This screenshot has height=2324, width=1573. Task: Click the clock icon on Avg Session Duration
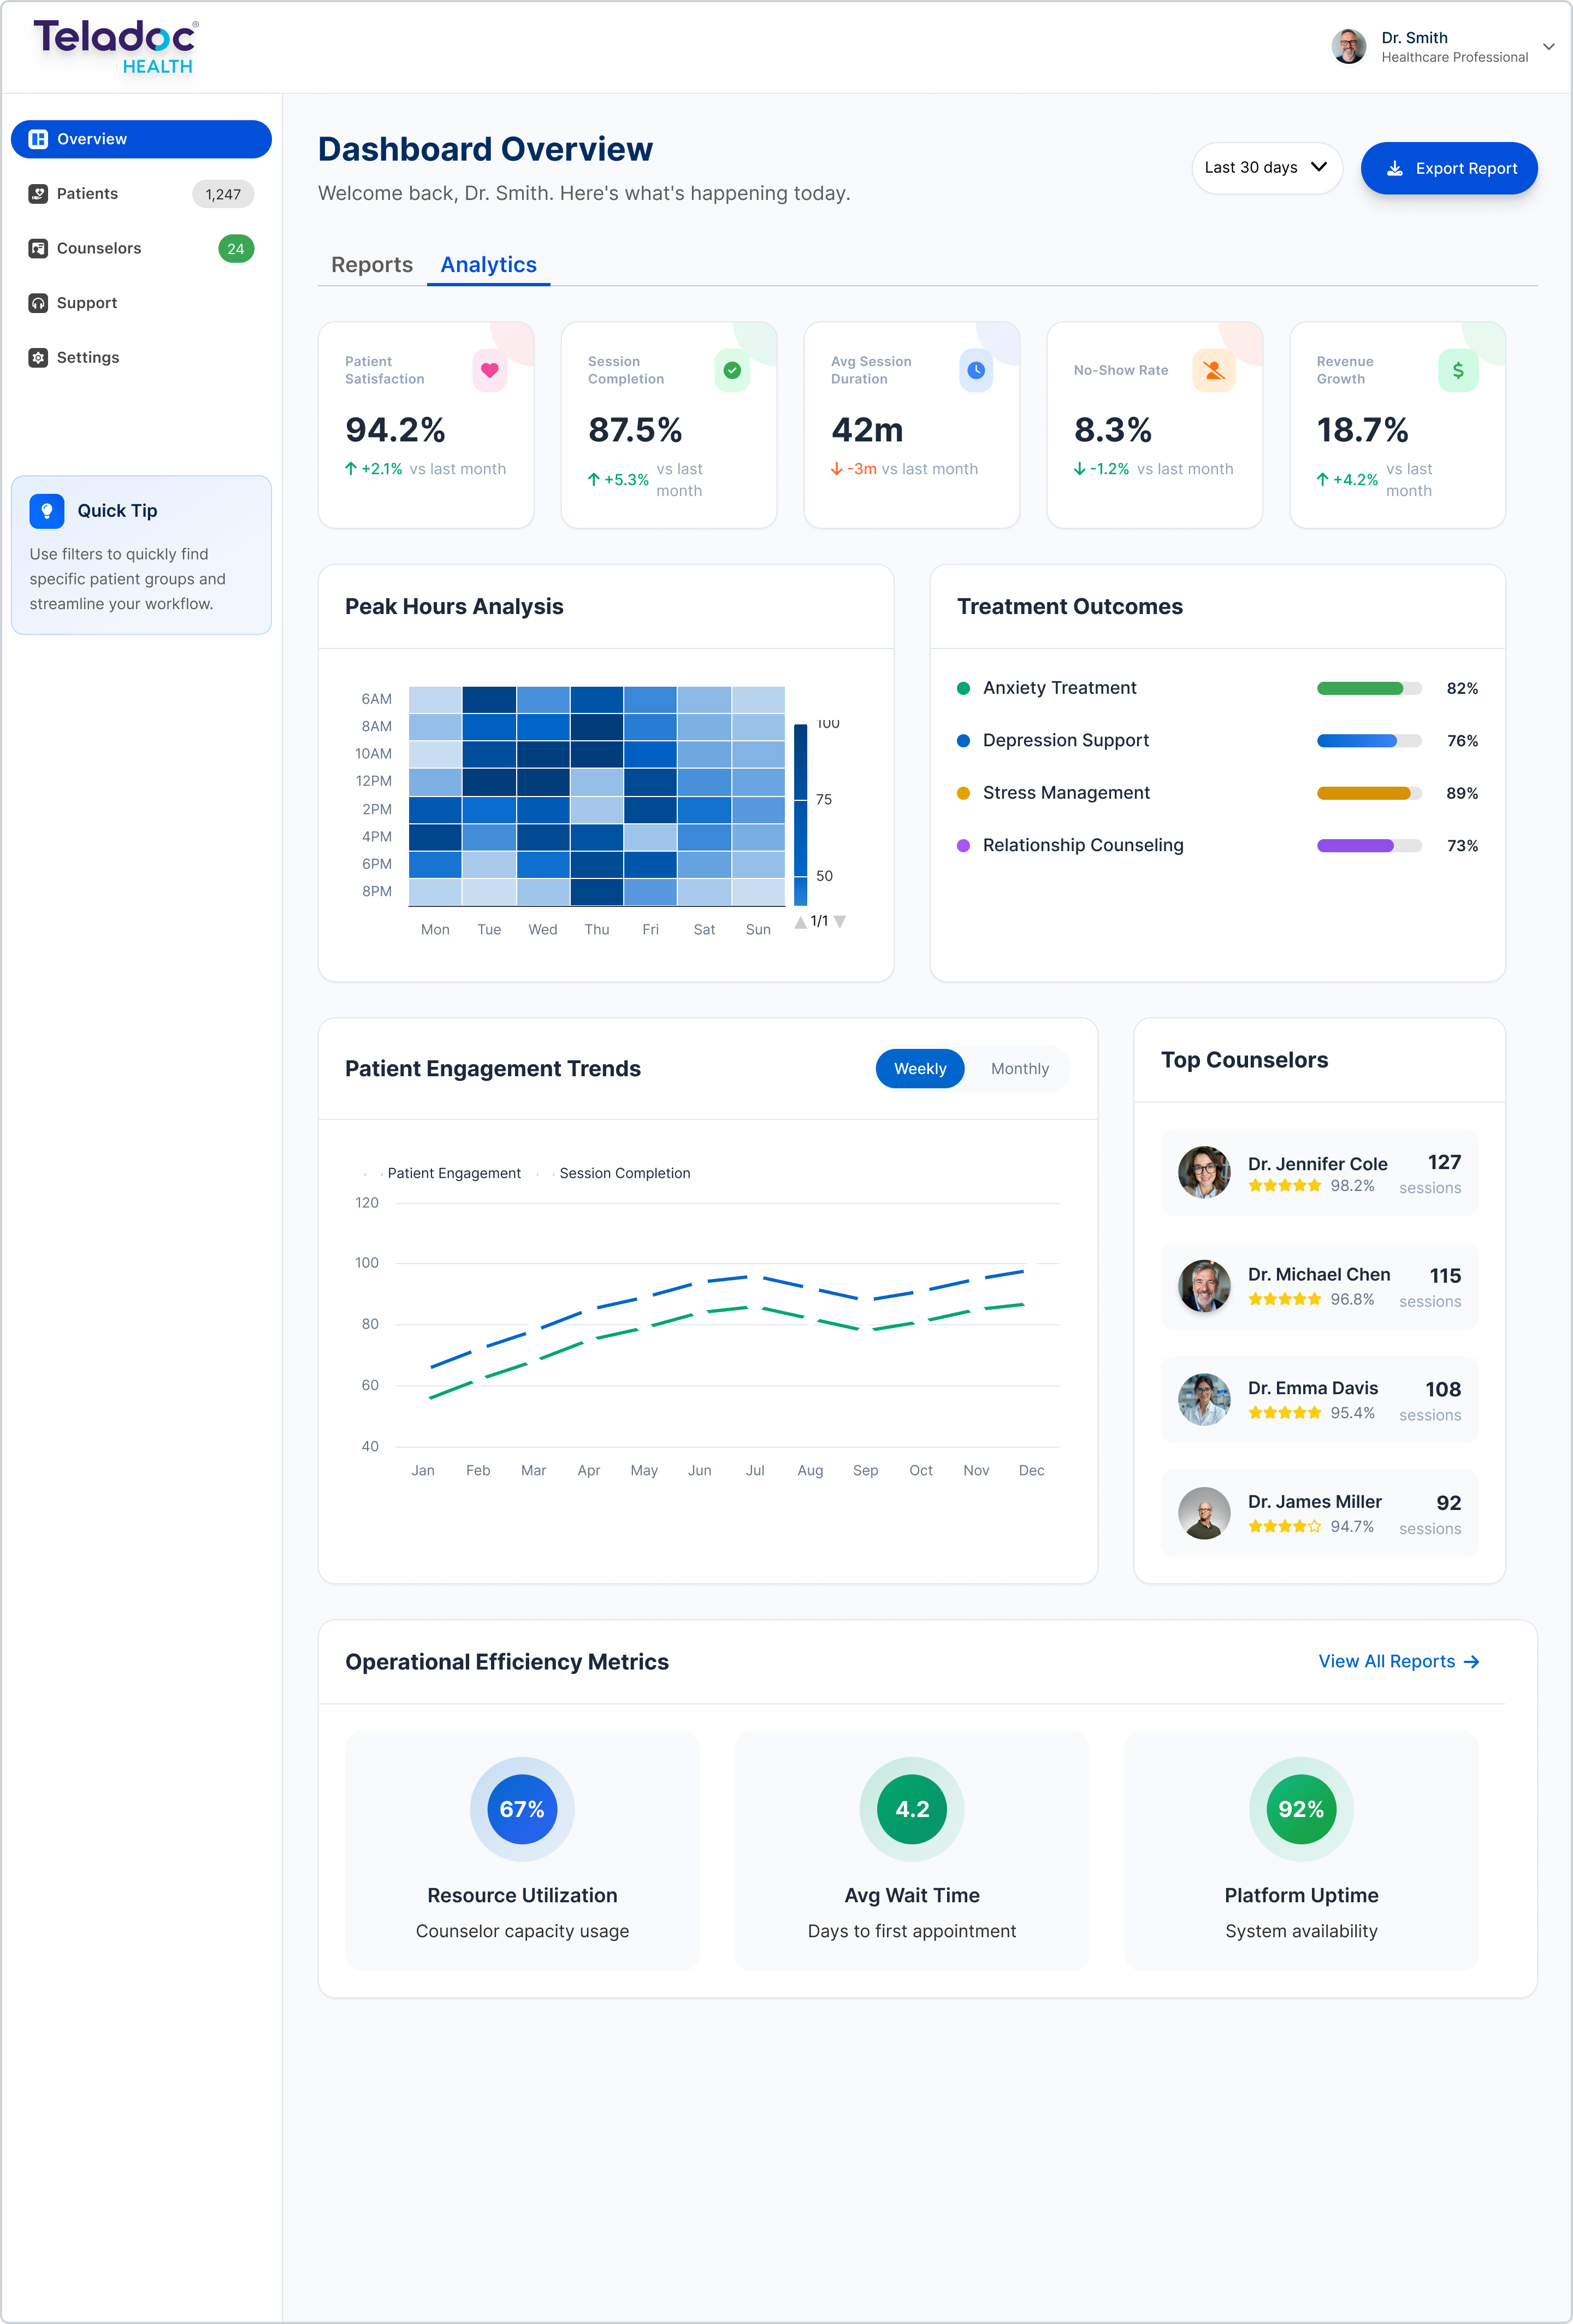point(975,369)
